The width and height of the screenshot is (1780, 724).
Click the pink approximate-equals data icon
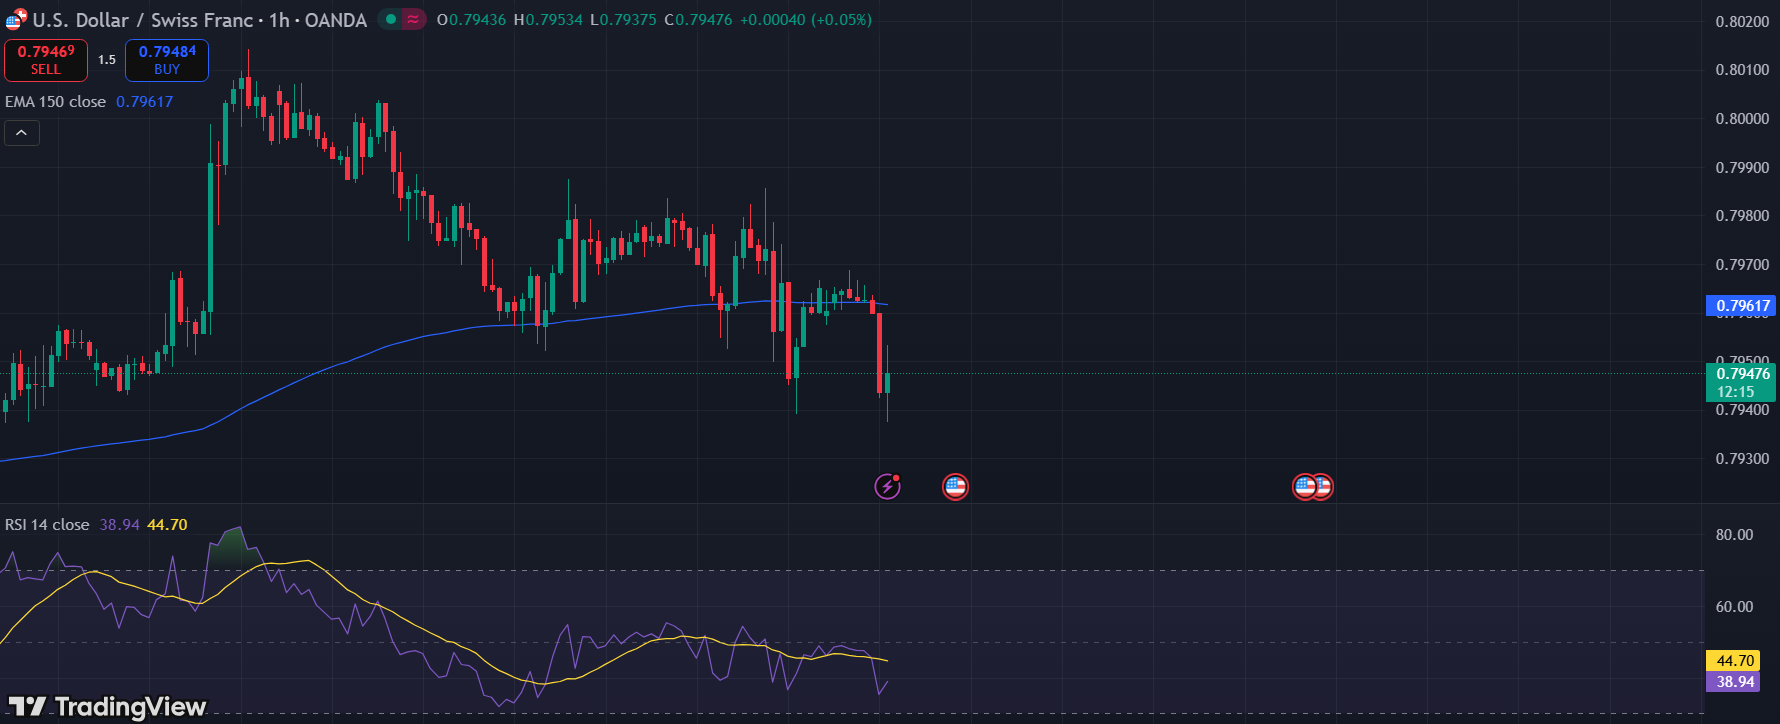[x=413, y=19]
